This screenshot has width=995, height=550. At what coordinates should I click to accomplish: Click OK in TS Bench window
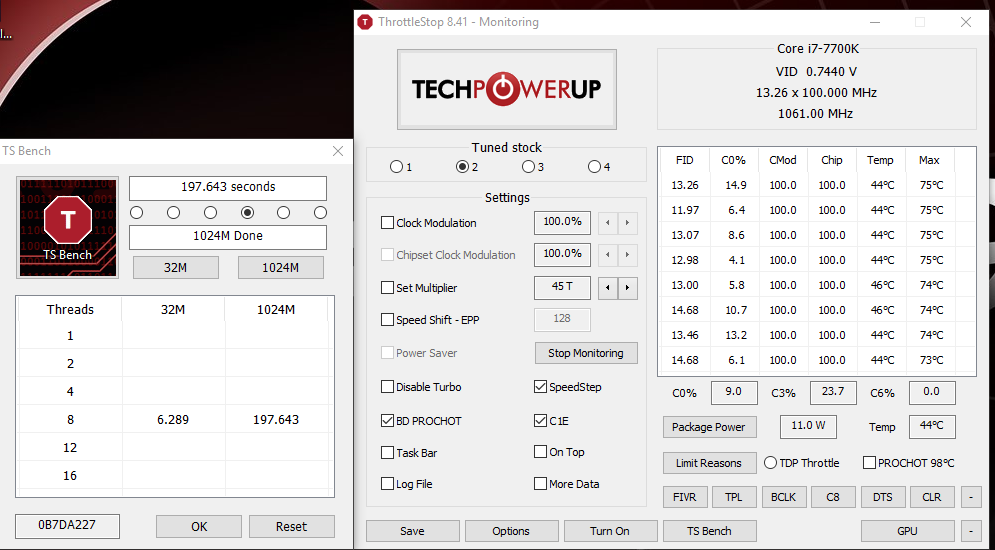click(199, 527)
